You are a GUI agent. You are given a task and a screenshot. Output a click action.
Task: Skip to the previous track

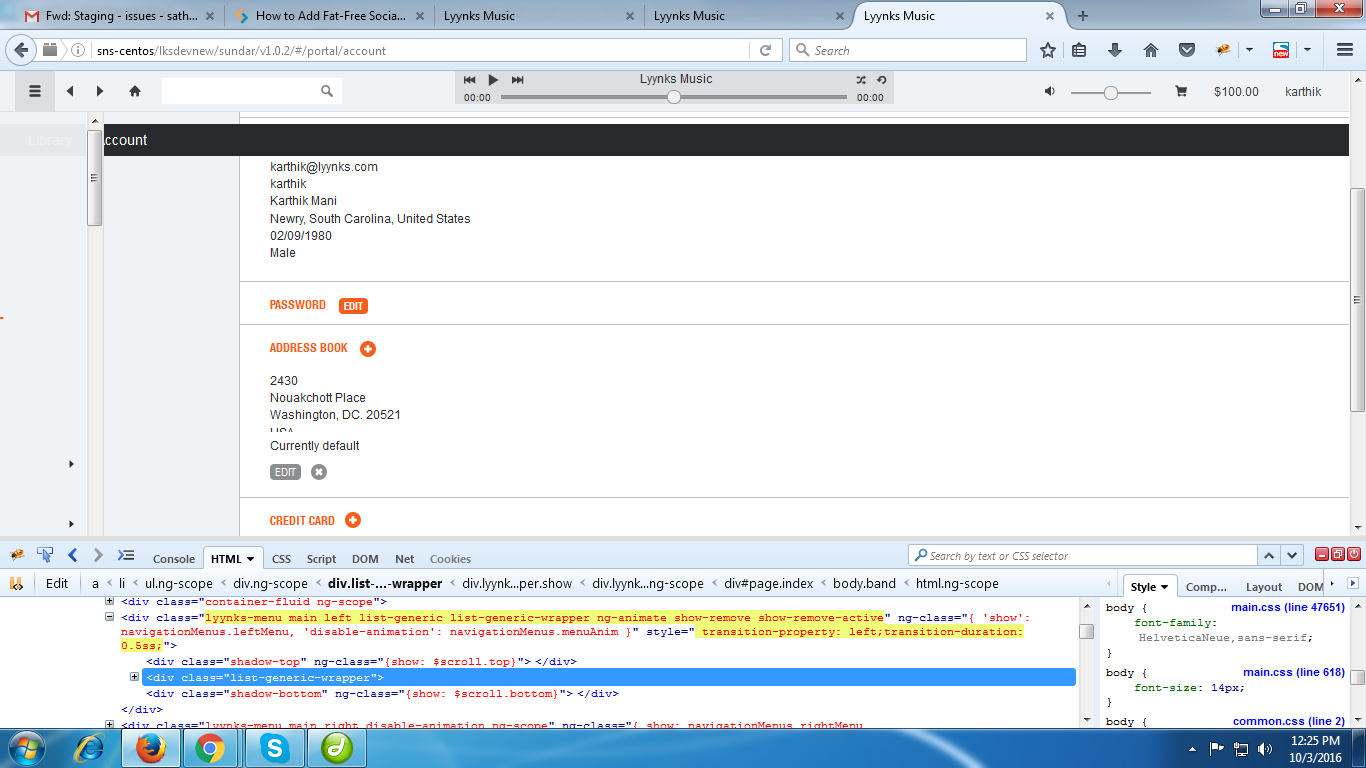point(469,80)
